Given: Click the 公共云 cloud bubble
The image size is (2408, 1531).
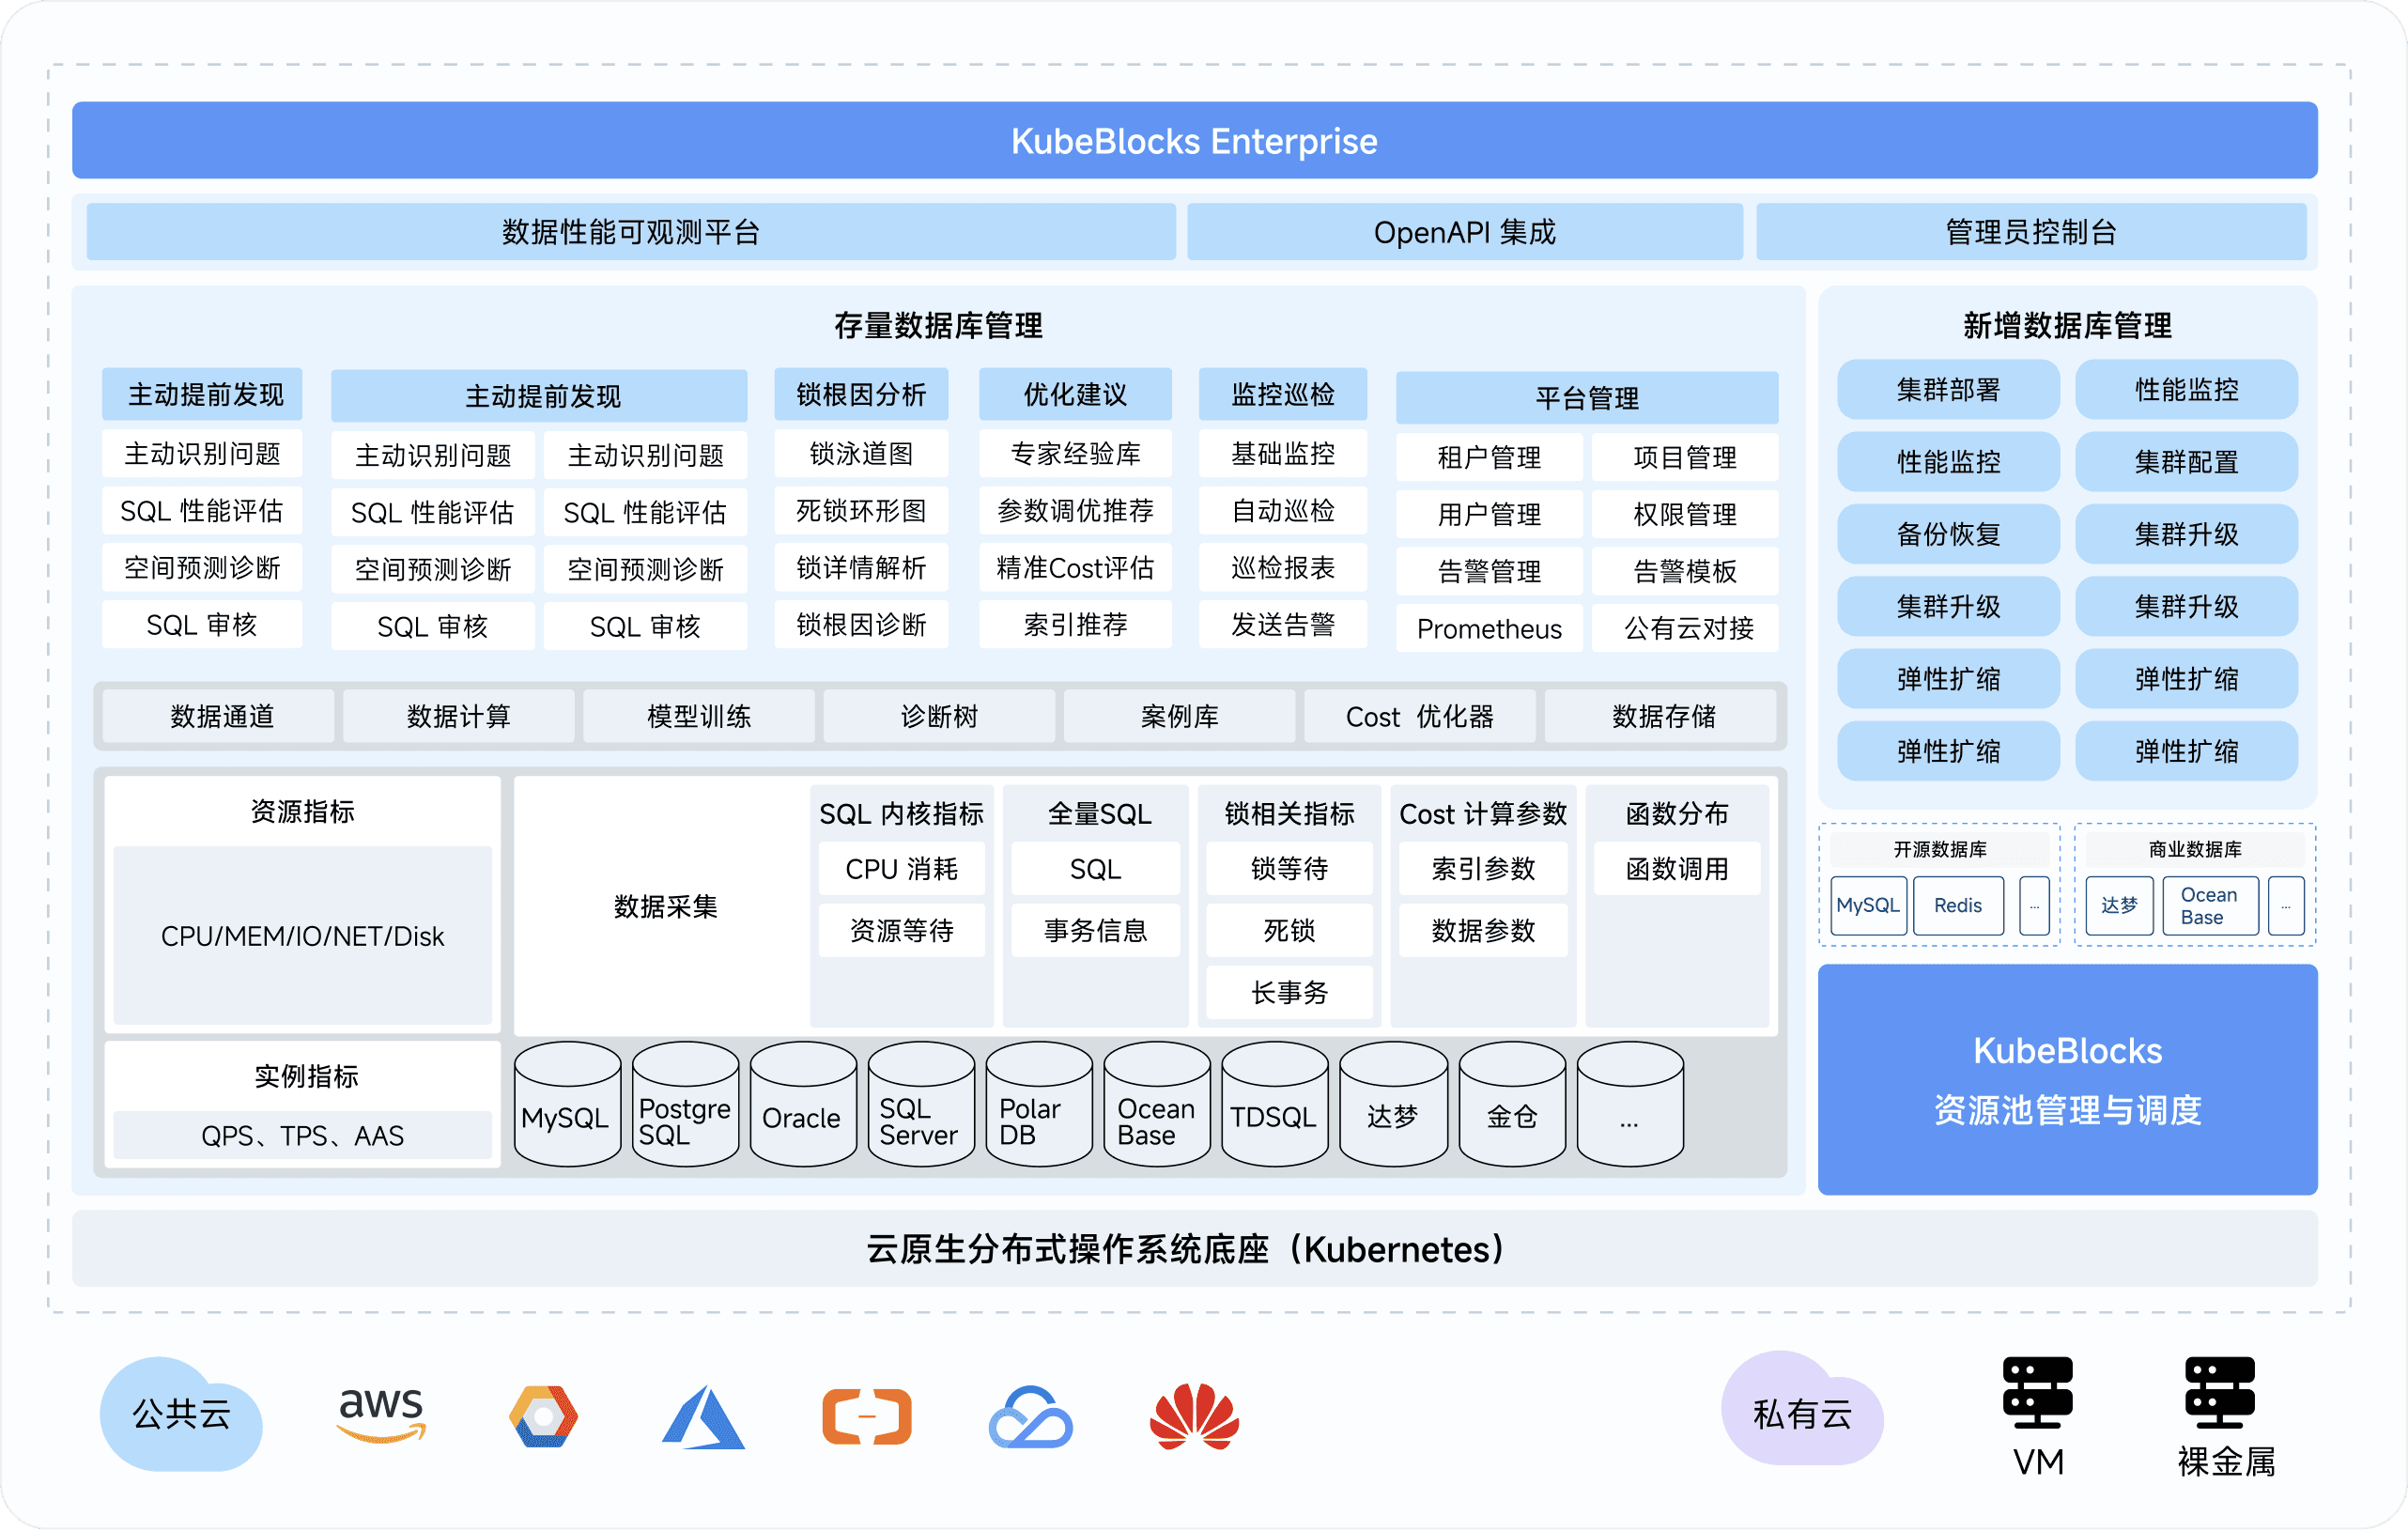Looking at the screenshot, I should point(181,1414).
